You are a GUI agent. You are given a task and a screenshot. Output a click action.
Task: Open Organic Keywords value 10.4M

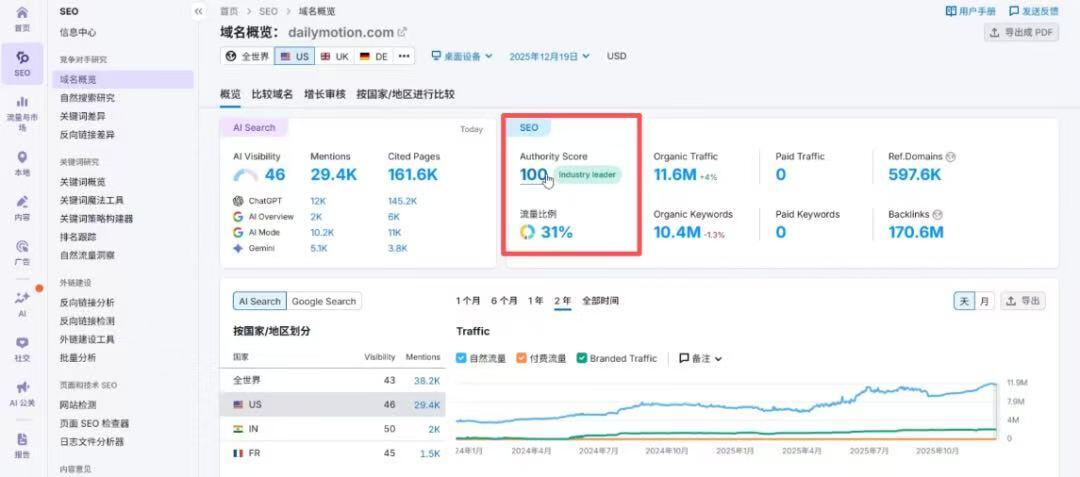pos(677,232)
